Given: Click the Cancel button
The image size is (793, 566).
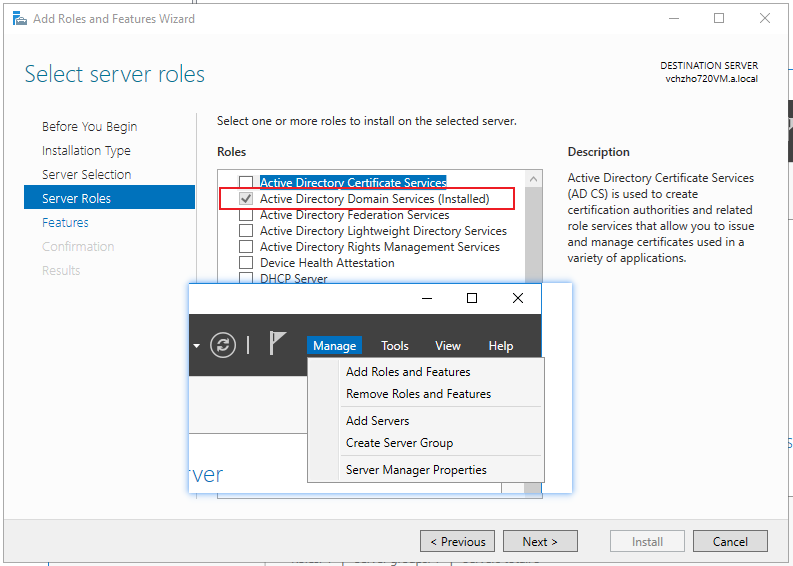Looking at the screenshot, I should coord(730,541).
